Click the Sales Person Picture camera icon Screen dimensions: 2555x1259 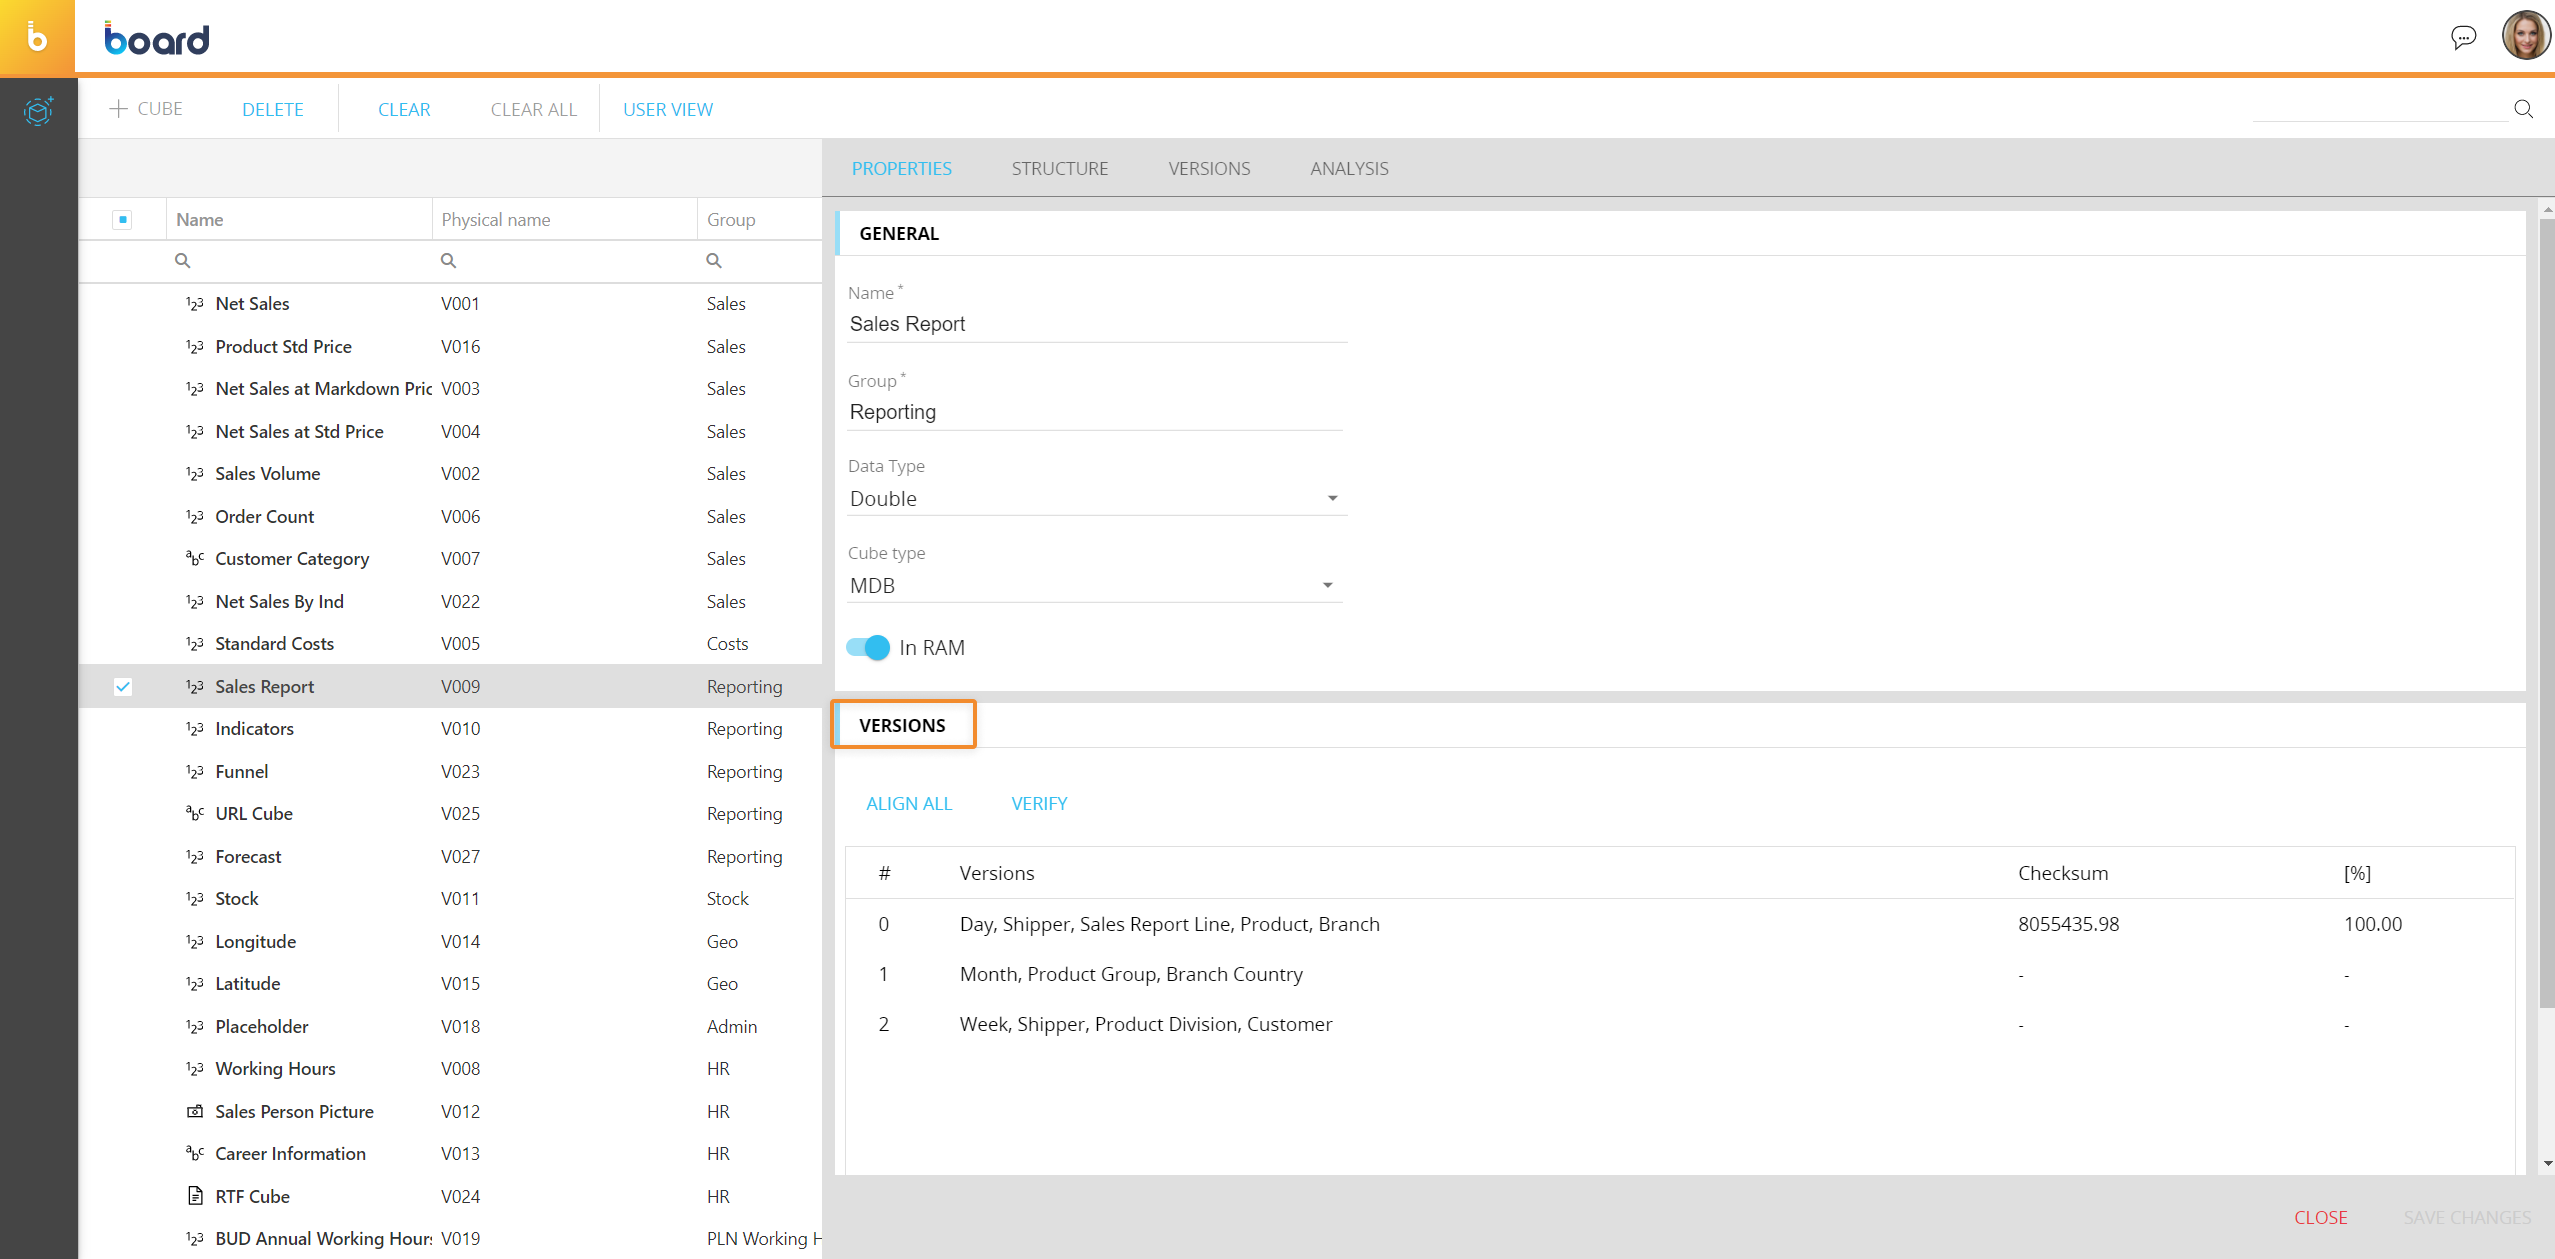pos(195,1111)
